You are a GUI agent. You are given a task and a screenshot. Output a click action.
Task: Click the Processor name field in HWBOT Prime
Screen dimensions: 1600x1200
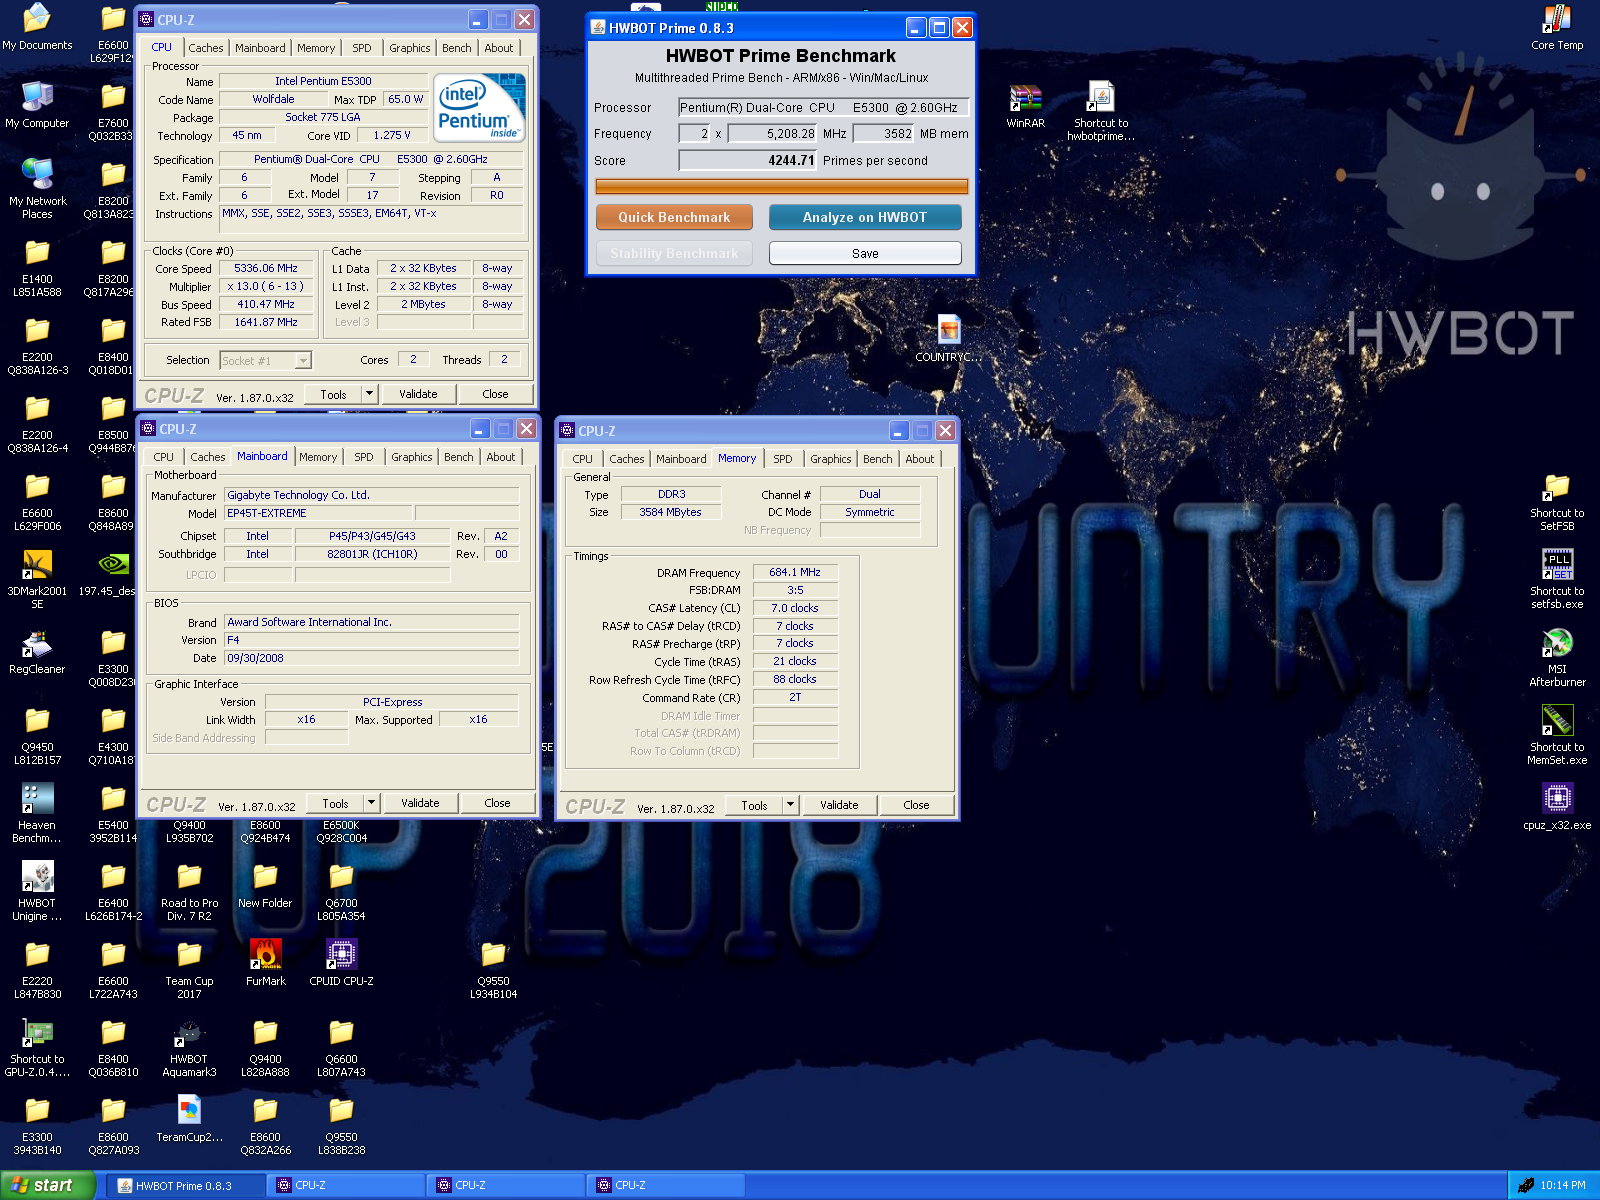tap(824, 107)
